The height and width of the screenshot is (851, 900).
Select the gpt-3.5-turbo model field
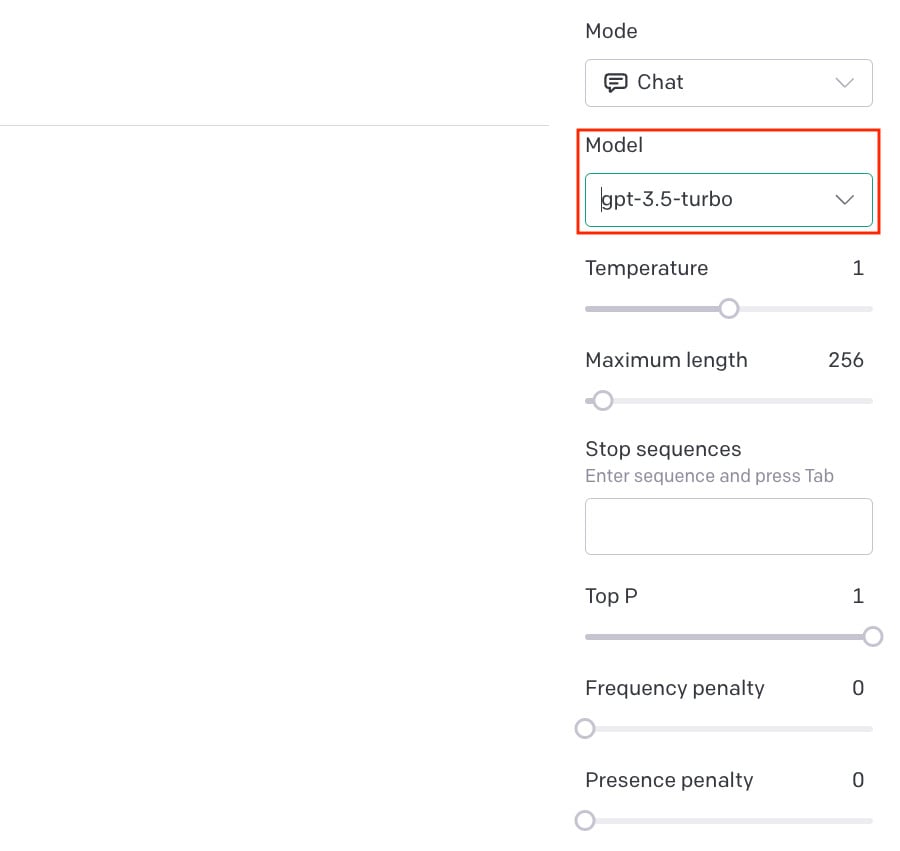click(x=700, y=200)
